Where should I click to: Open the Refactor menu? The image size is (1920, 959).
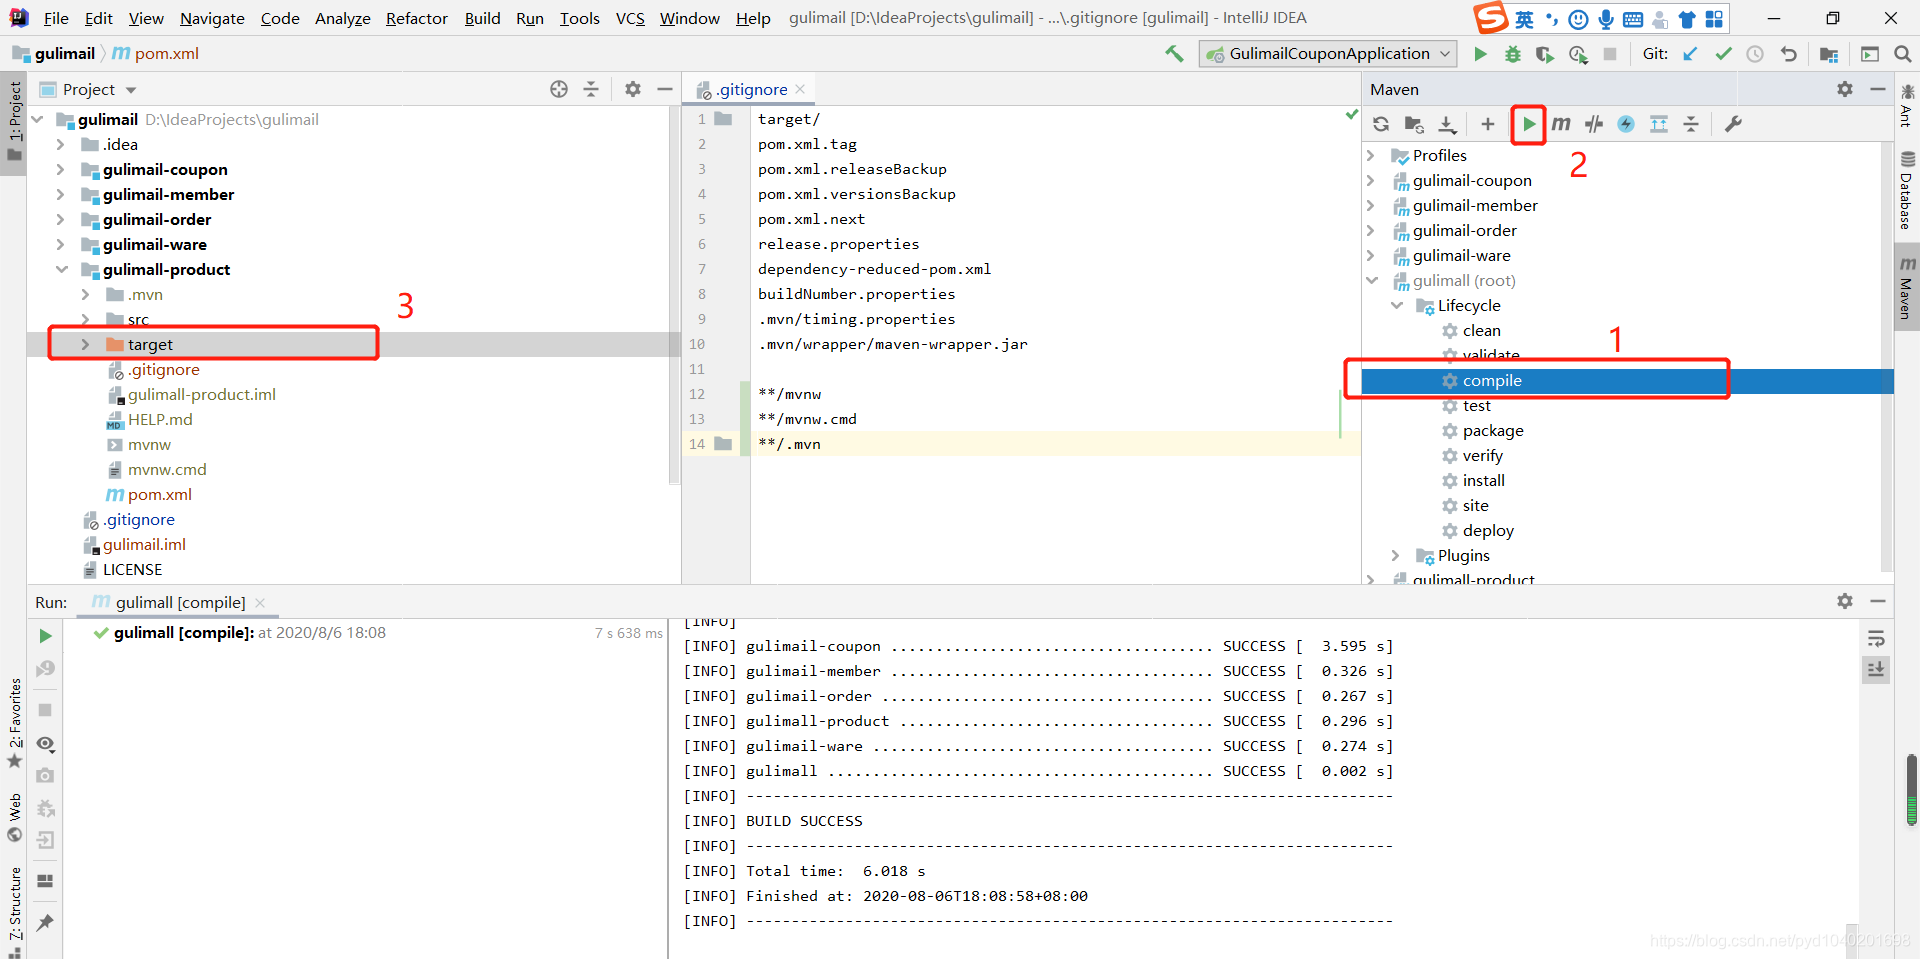417,18
